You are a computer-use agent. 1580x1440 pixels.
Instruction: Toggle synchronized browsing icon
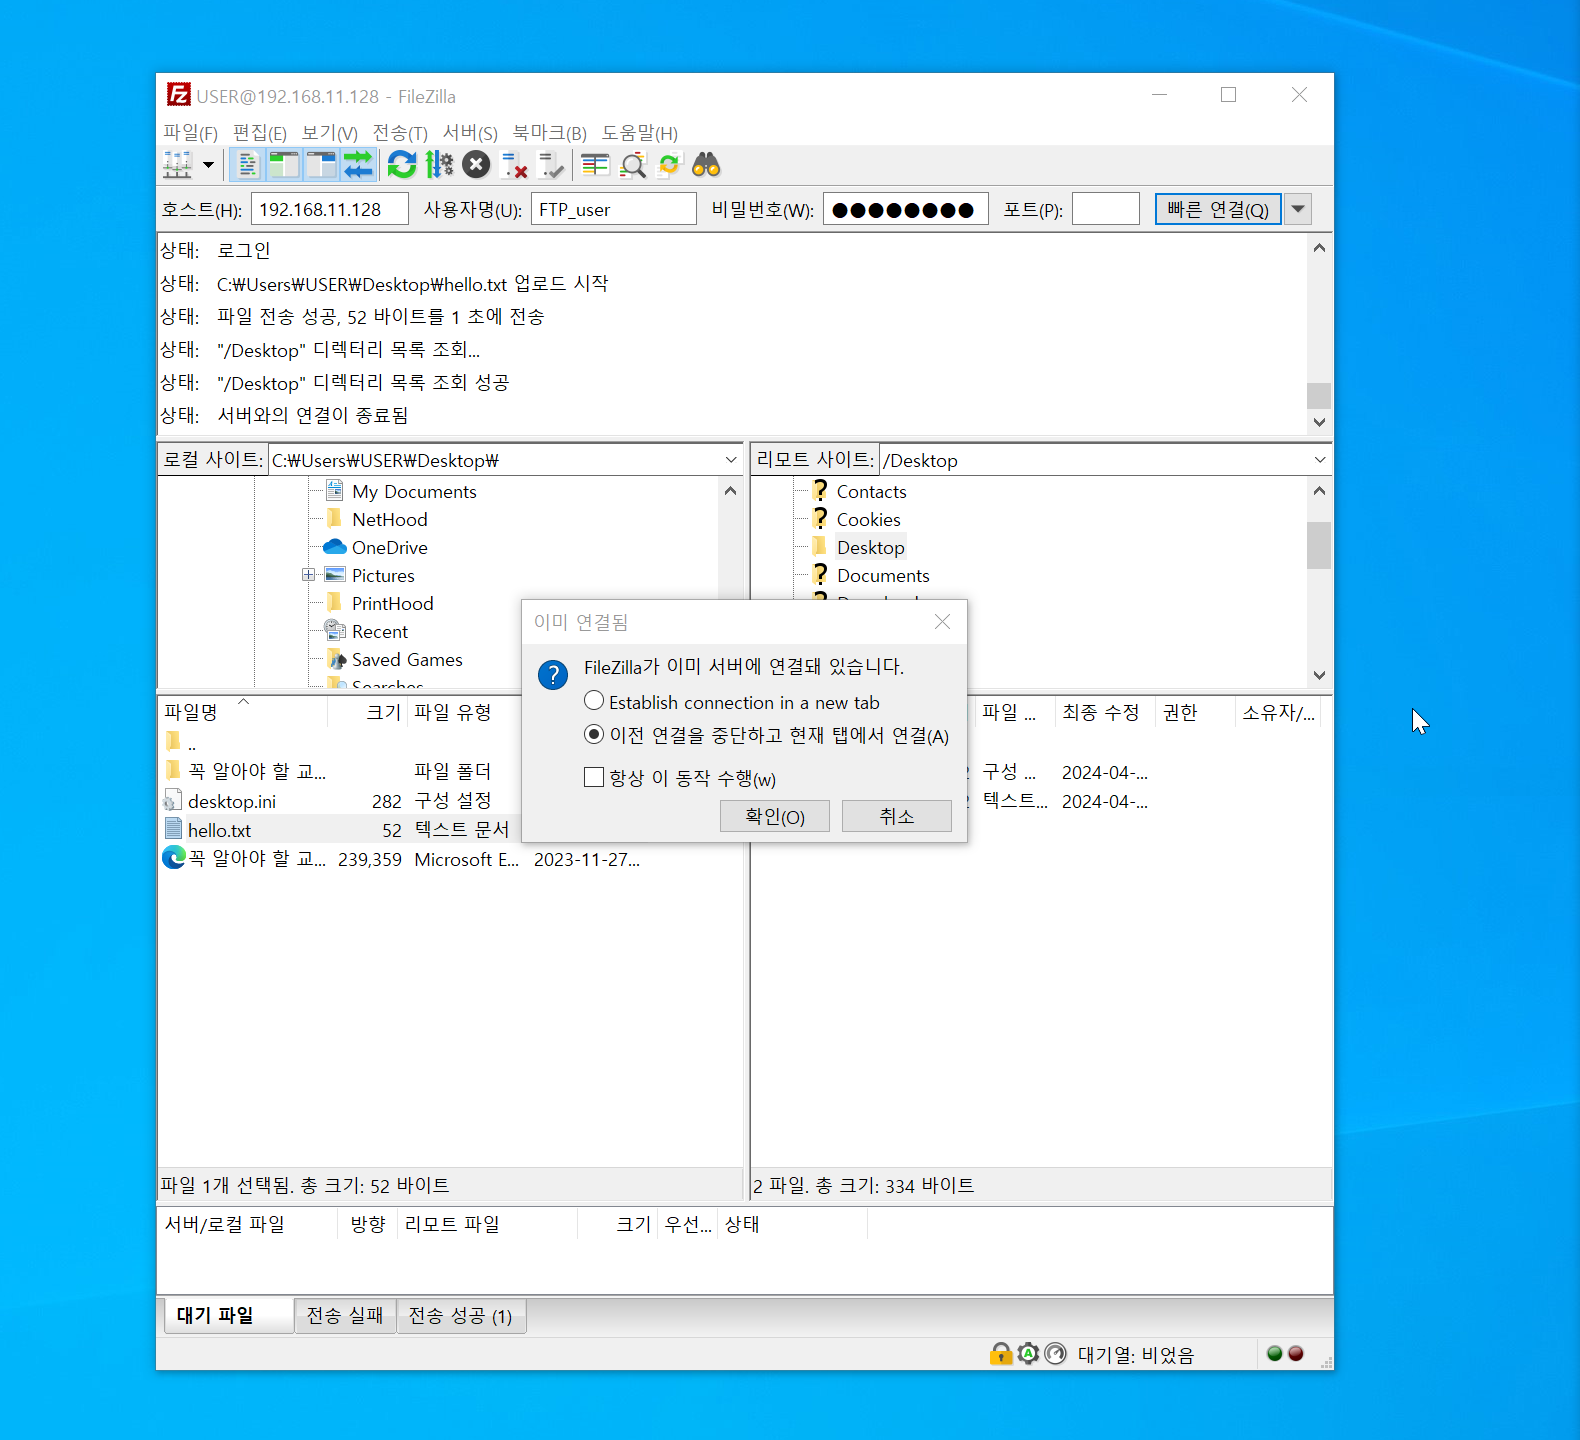coord(669,165)
